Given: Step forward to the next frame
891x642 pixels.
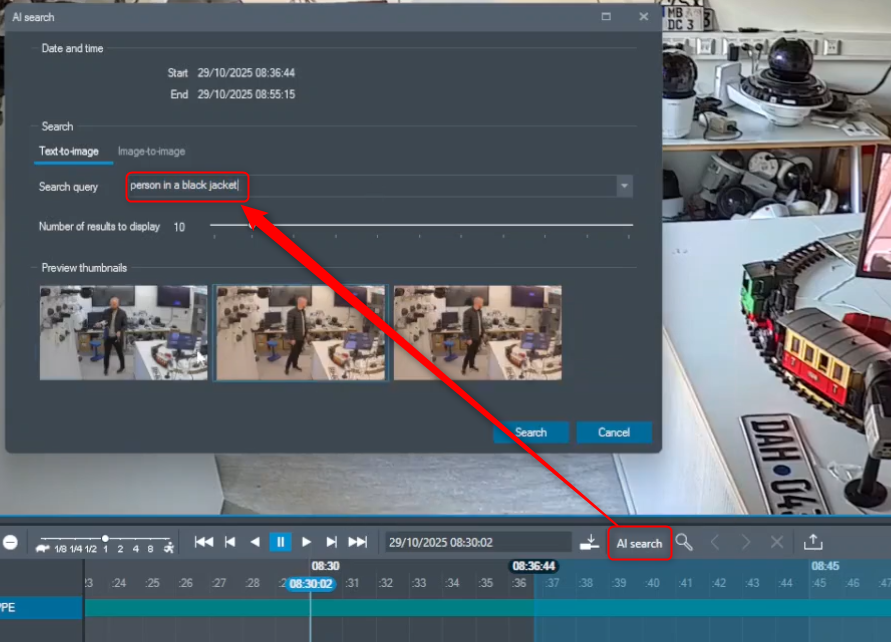Looking at the screenshot, I should coord(332,542).
